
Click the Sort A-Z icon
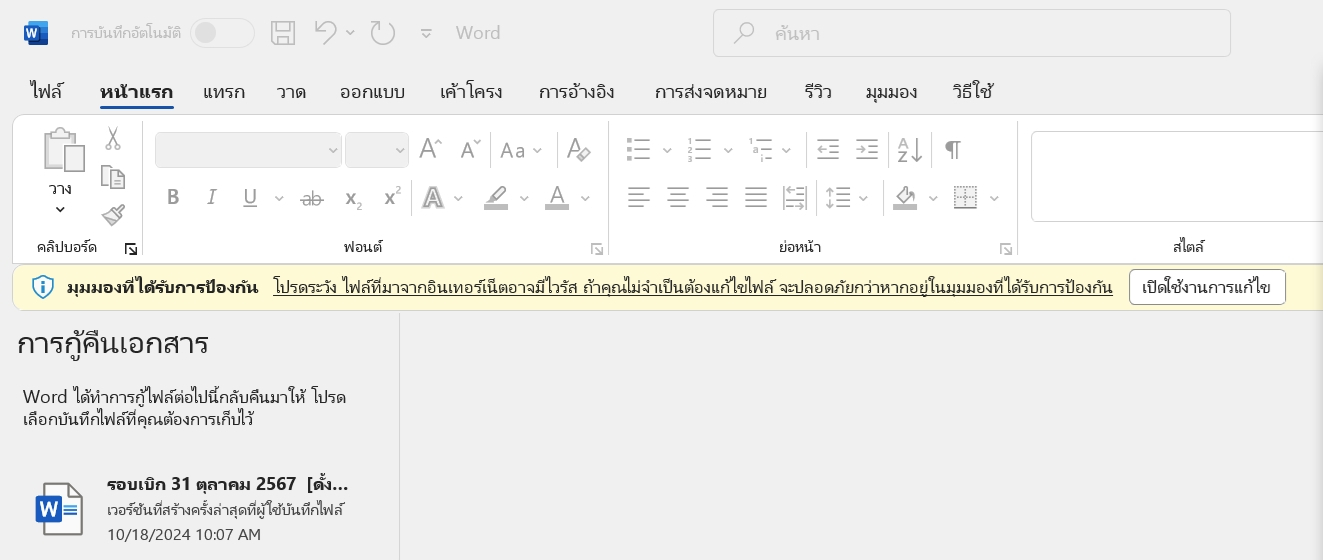click(910, 150)
